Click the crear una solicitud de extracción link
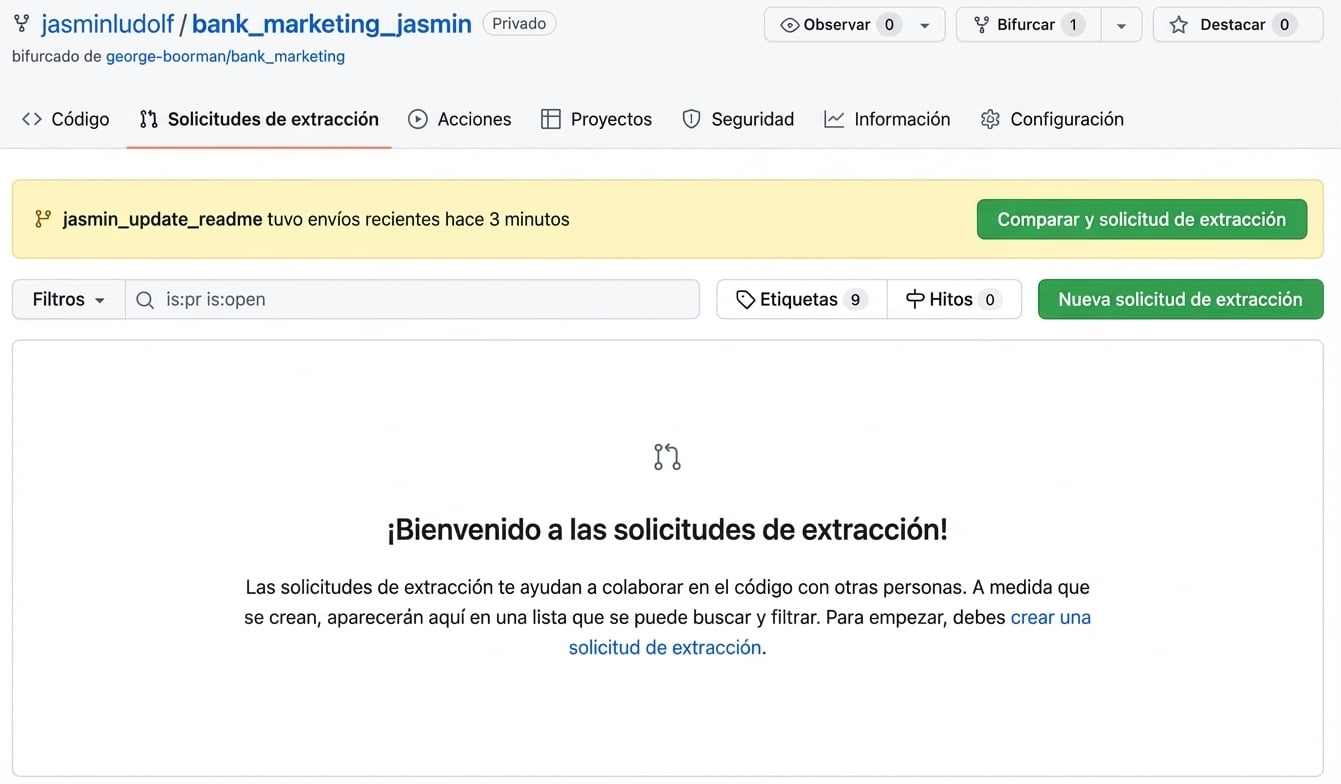 (x=830, y=632)
